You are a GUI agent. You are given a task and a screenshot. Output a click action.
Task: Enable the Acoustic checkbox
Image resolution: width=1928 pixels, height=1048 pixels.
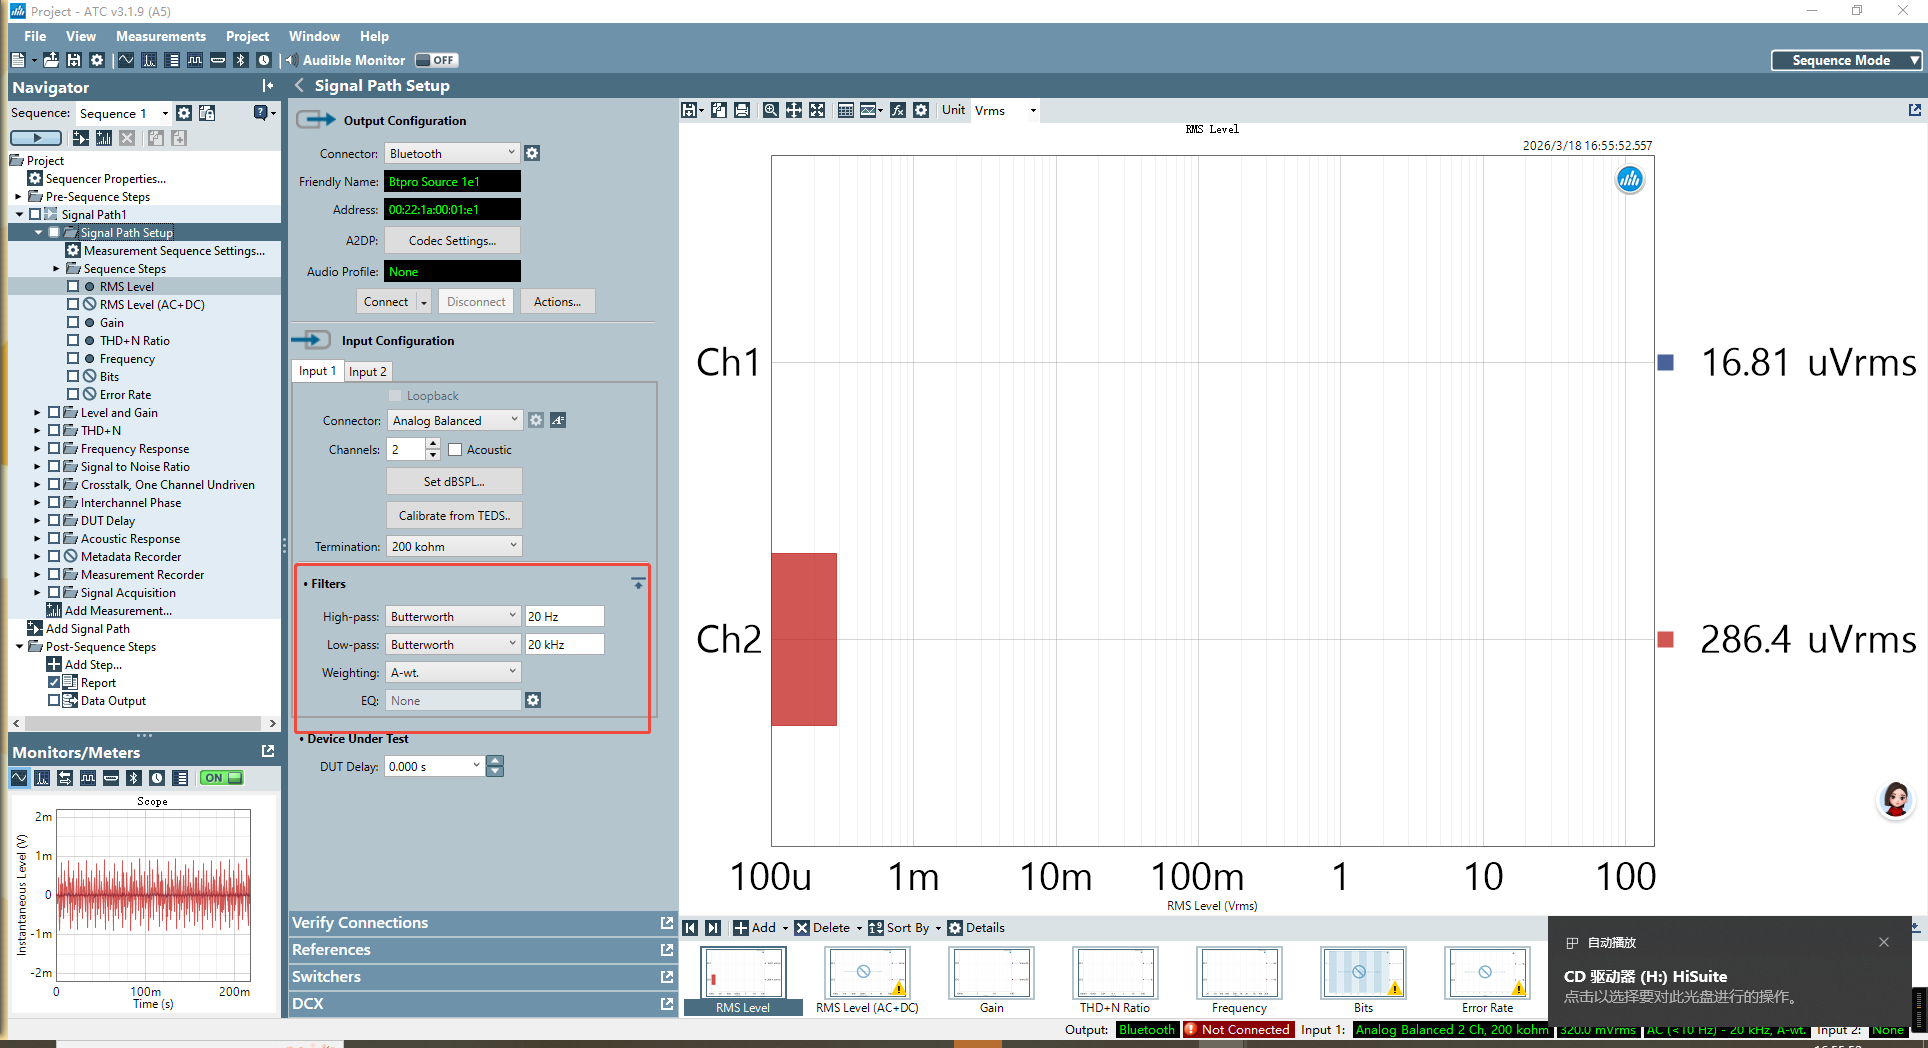click(x=455, y=450)
